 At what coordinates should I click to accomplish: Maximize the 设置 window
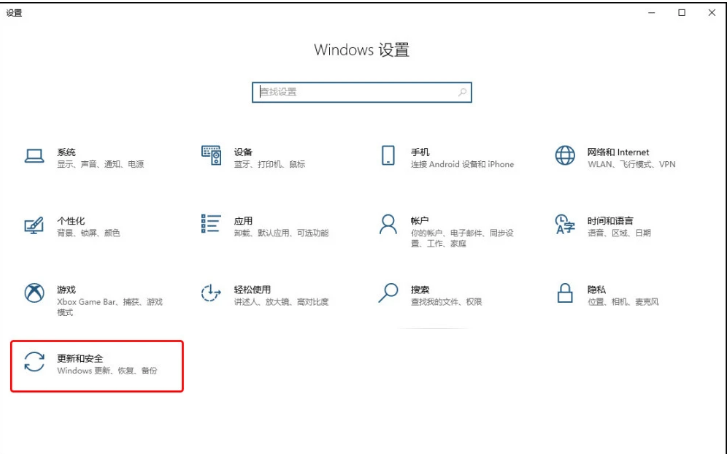point(682,12)
